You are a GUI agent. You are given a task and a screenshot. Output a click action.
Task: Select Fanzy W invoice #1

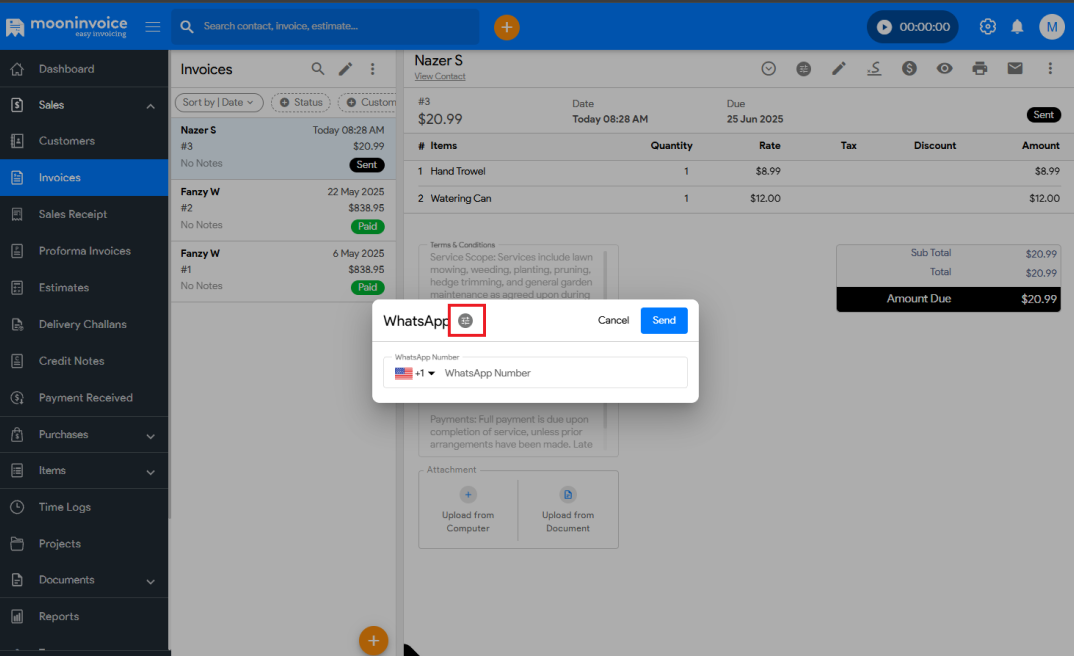[x=283, y=271]
